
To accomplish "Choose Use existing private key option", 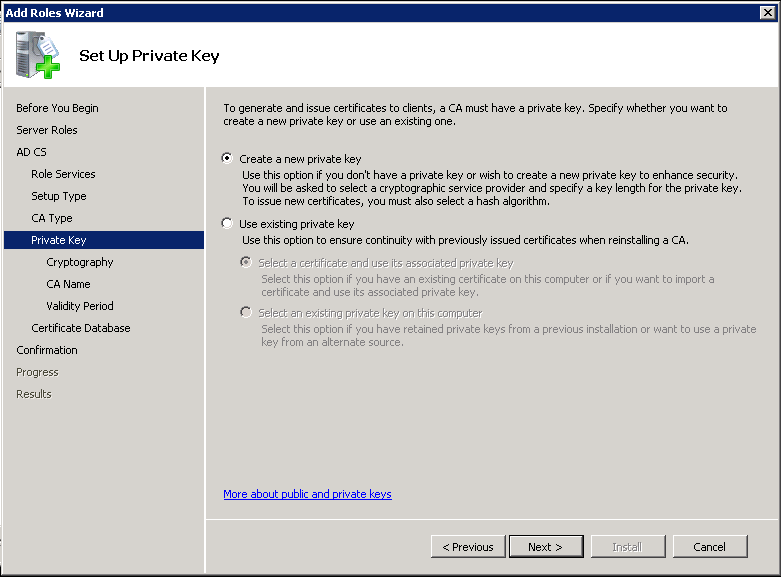I will pos(229,225).
